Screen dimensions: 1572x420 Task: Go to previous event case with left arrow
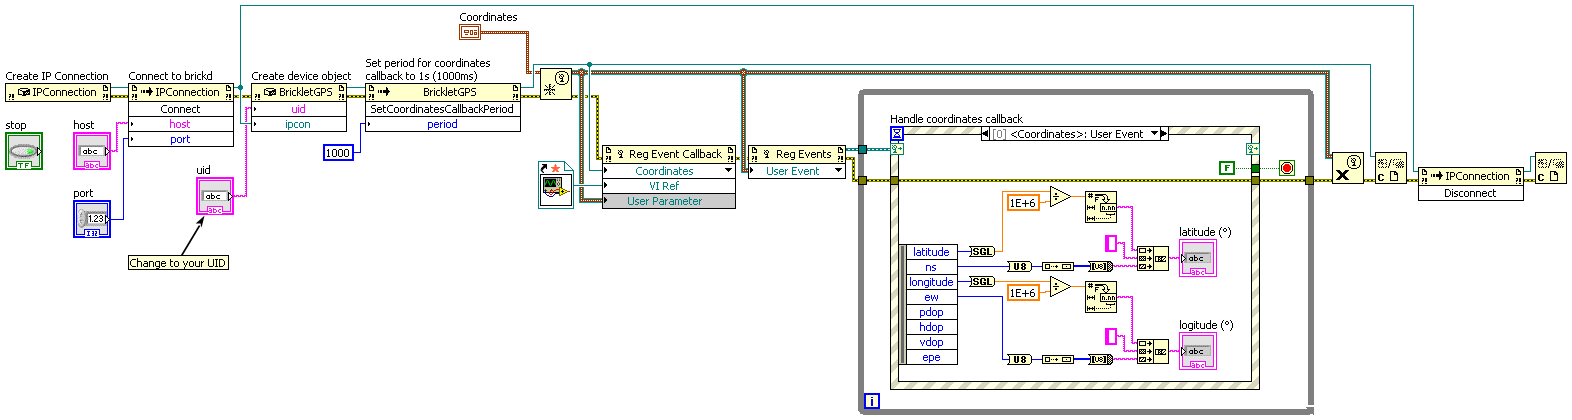[x=986, y=134]
